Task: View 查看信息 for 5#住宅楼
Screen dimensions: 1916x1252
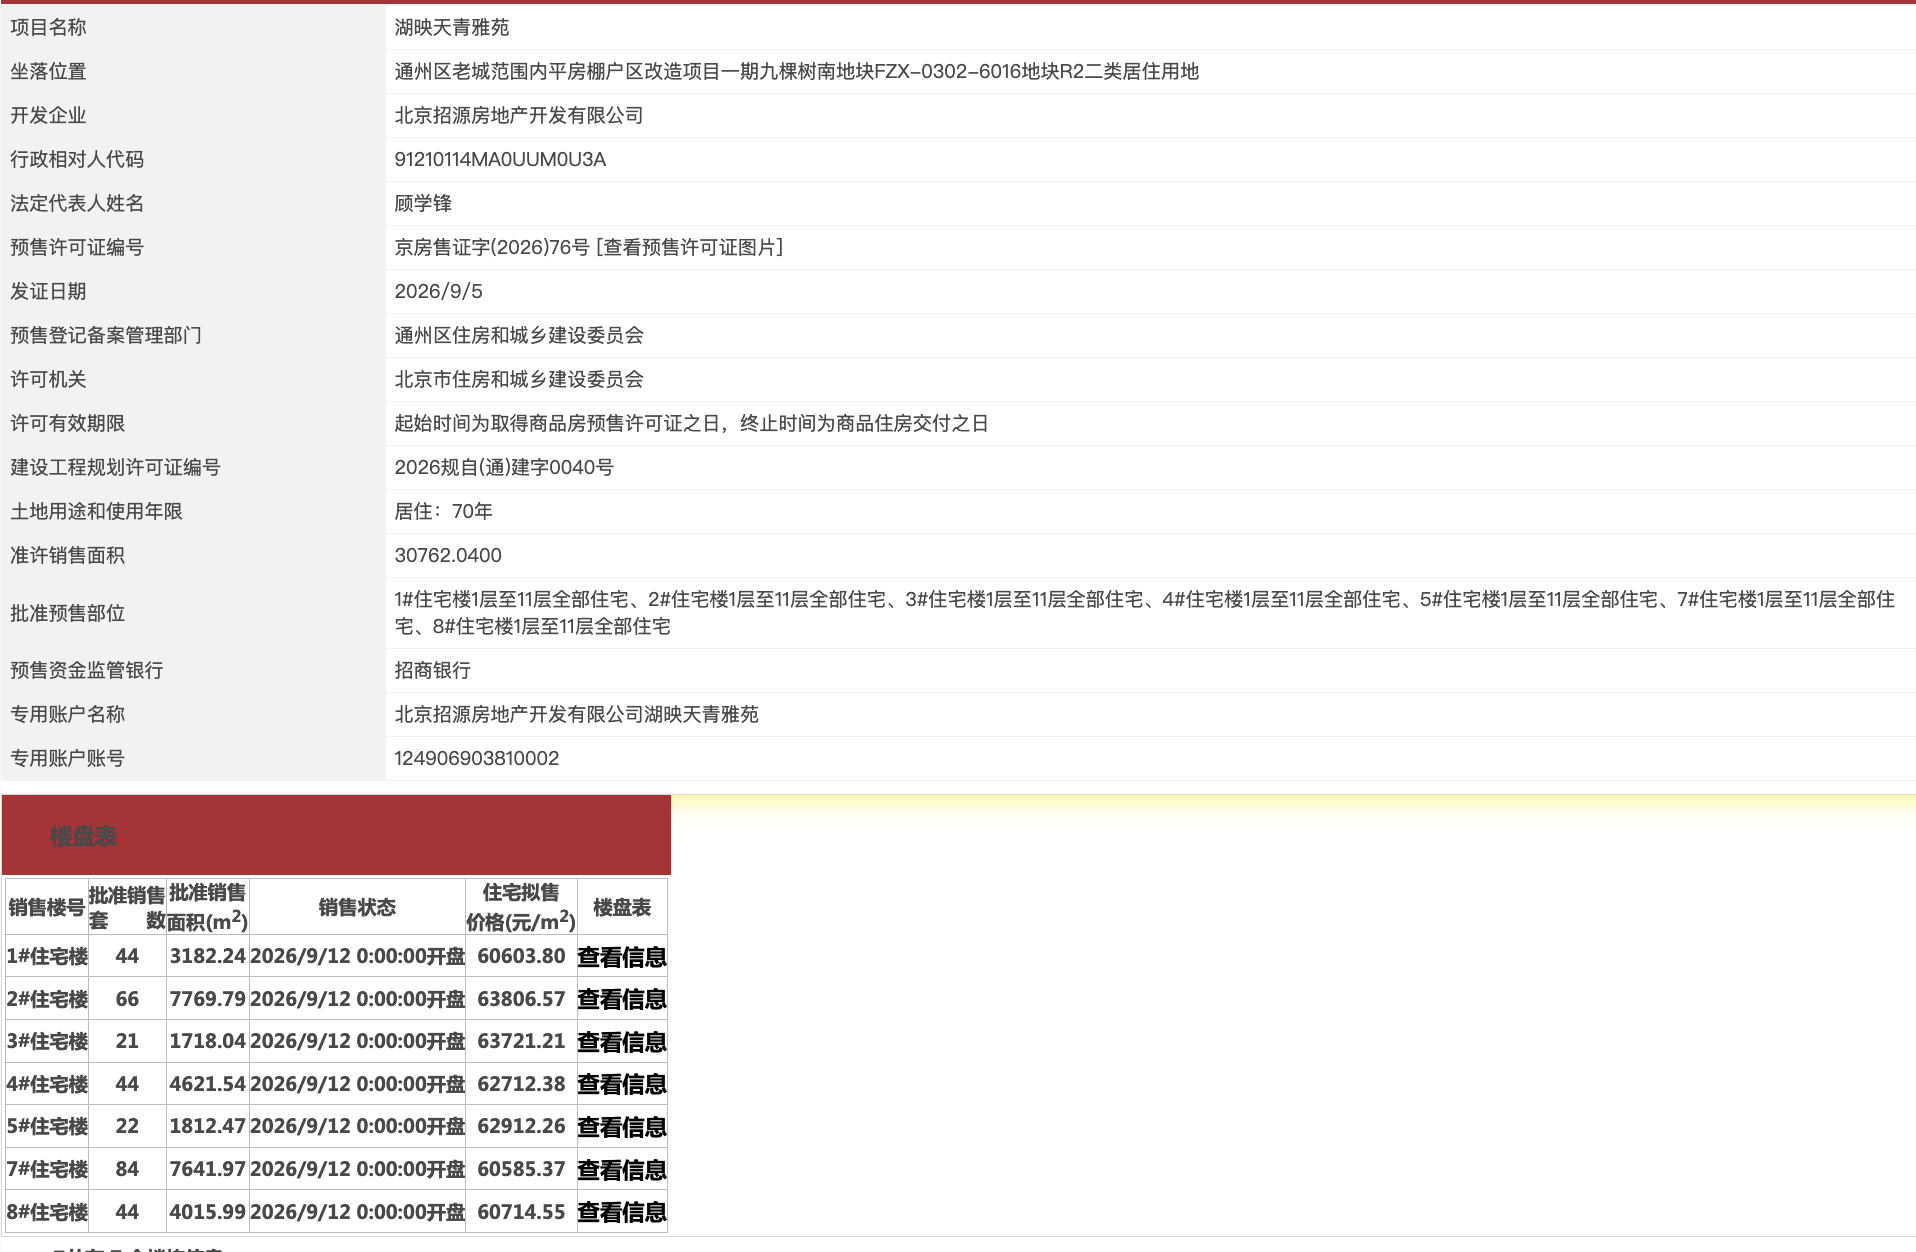Action: (x=622, y=1127)
